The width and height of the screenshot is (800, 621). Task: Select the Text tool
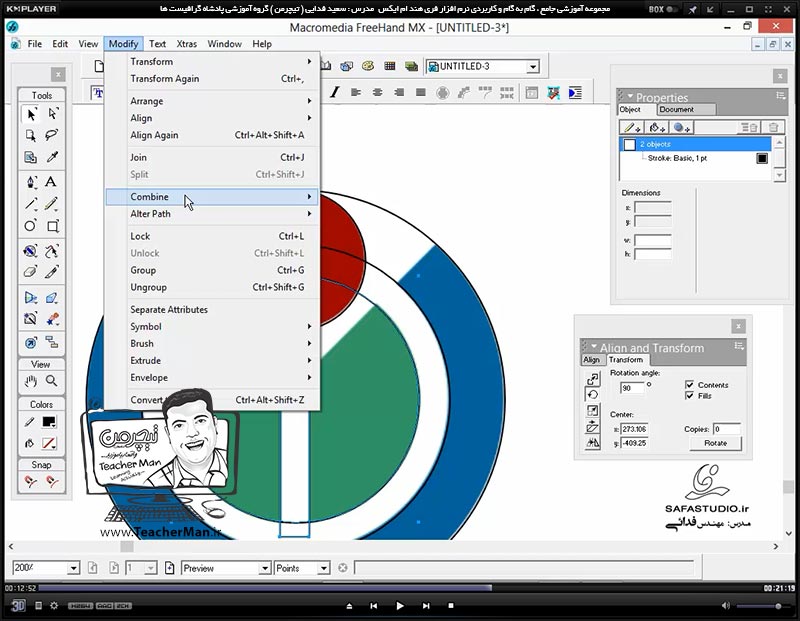point(51,182)
